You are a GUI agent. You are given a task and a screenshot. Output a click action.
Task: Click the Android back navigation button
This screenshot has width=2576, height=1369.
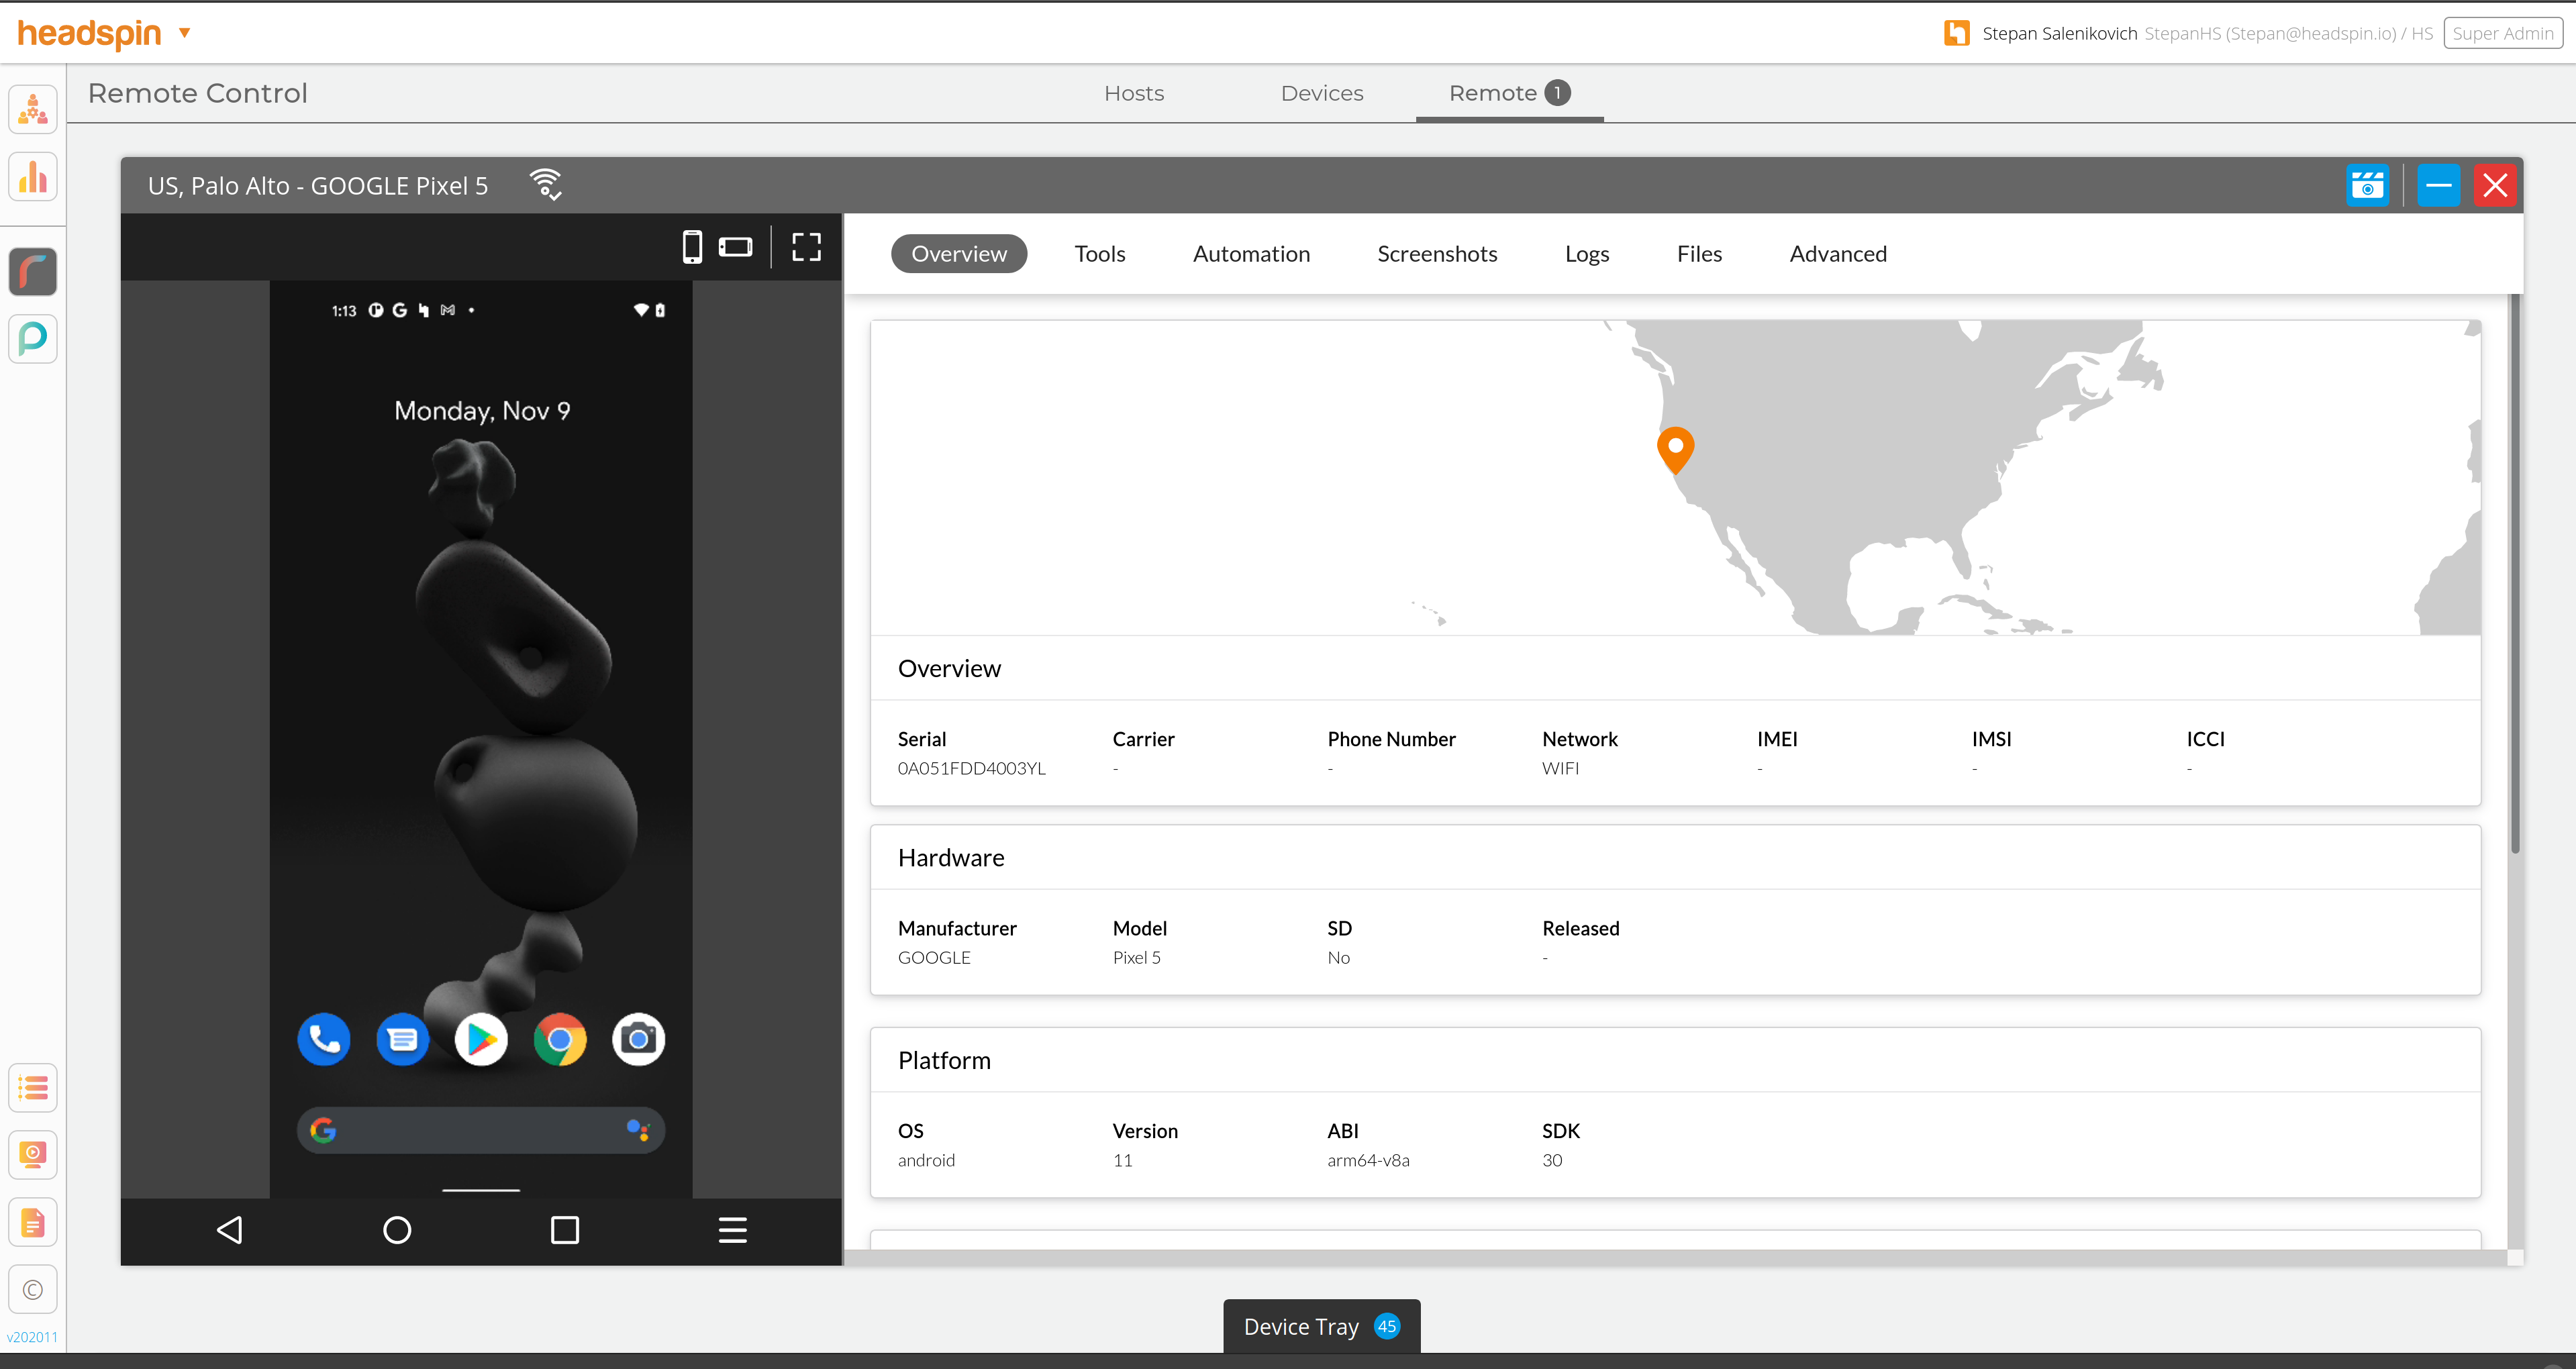230,1230
